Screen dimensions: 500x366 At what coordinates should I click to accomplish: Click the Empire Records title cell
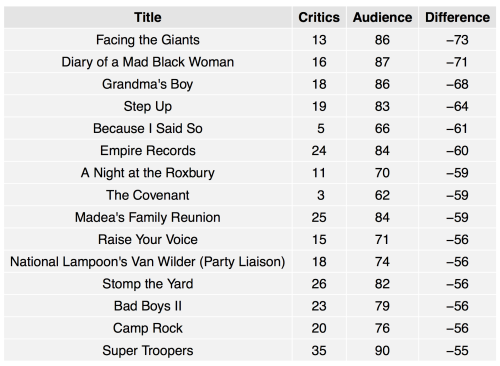click(148, 151)
